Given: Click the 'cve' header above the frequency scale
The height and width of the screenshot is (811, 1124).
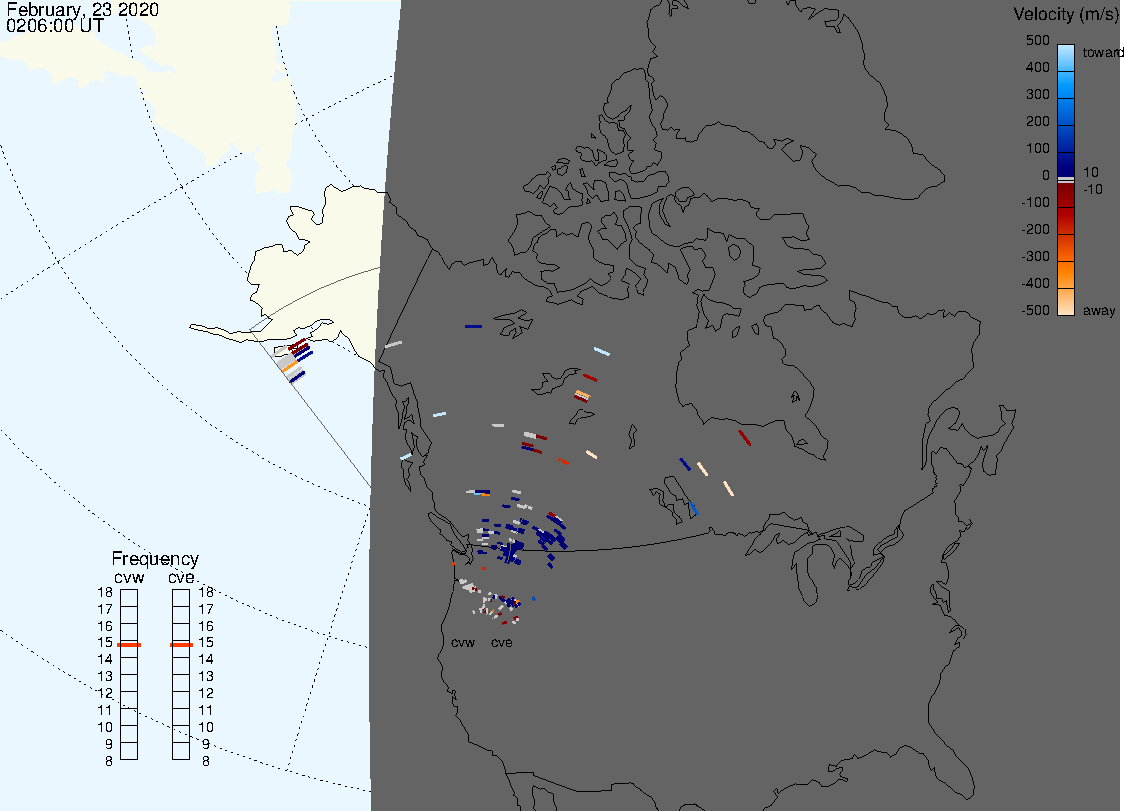Looking at the screenshot, I should [181, 578].
